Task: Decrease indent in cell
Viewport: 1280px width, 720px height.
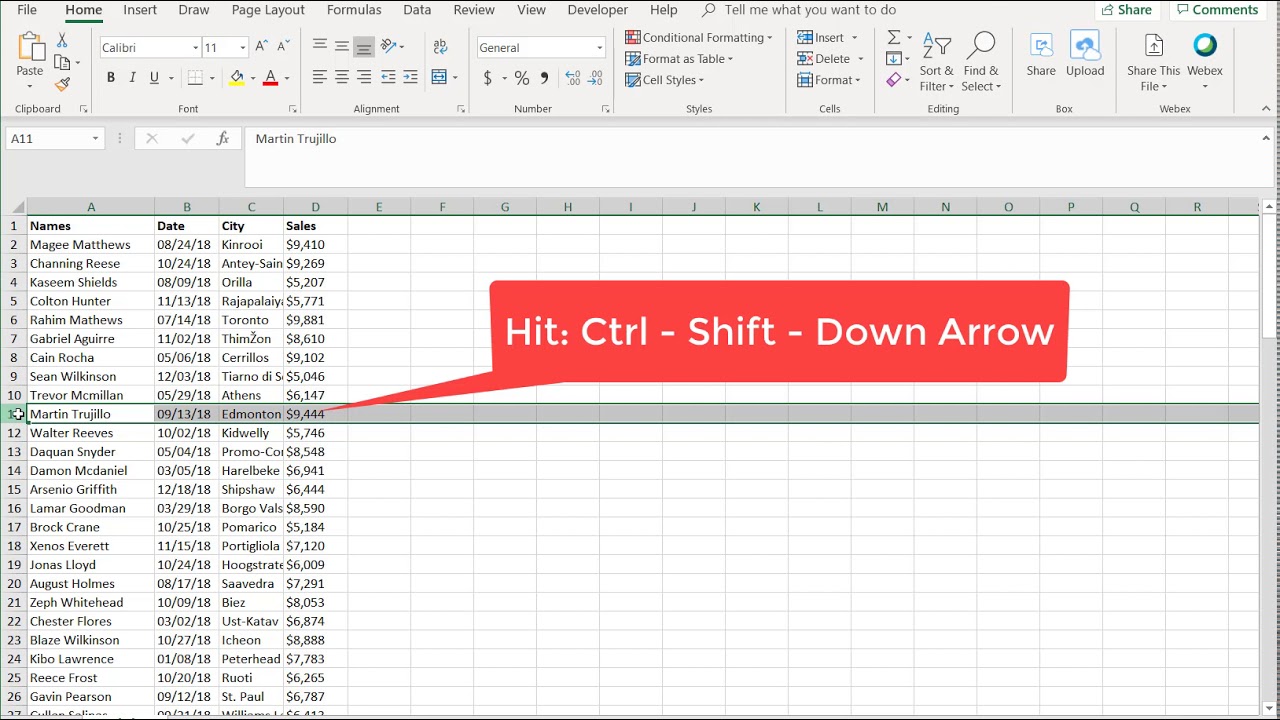Action: [389, 78]
